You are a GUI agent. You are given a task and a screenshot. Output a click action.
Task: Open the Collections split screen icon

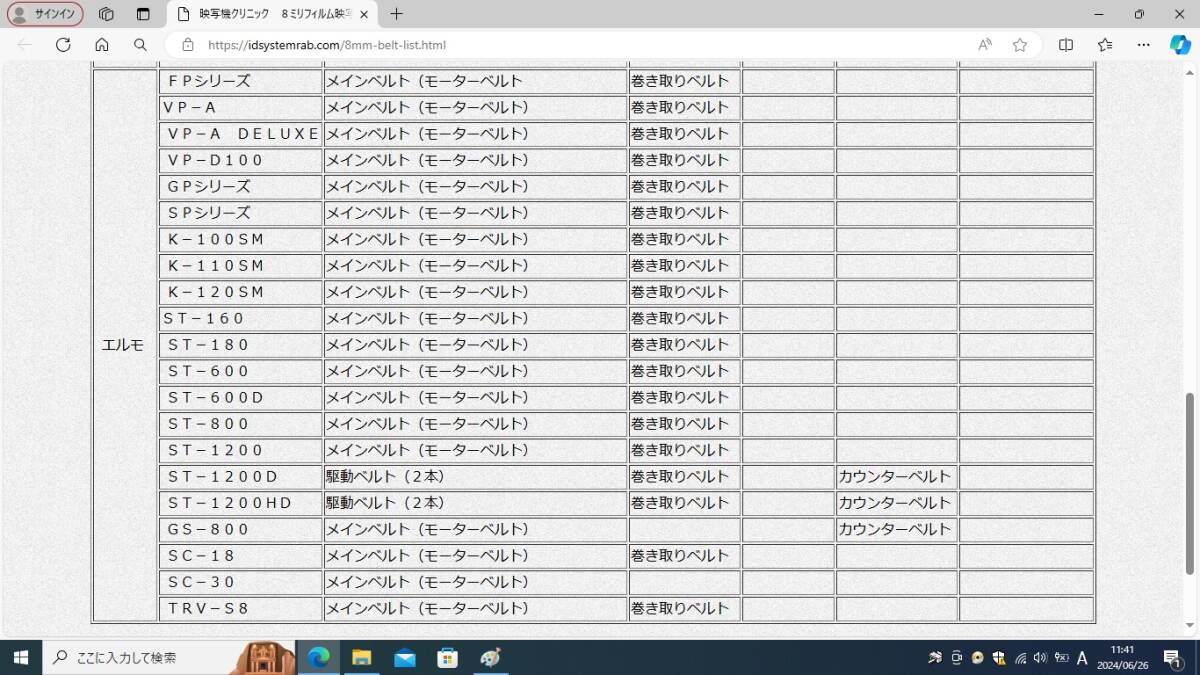click(x=1065, y=45)
